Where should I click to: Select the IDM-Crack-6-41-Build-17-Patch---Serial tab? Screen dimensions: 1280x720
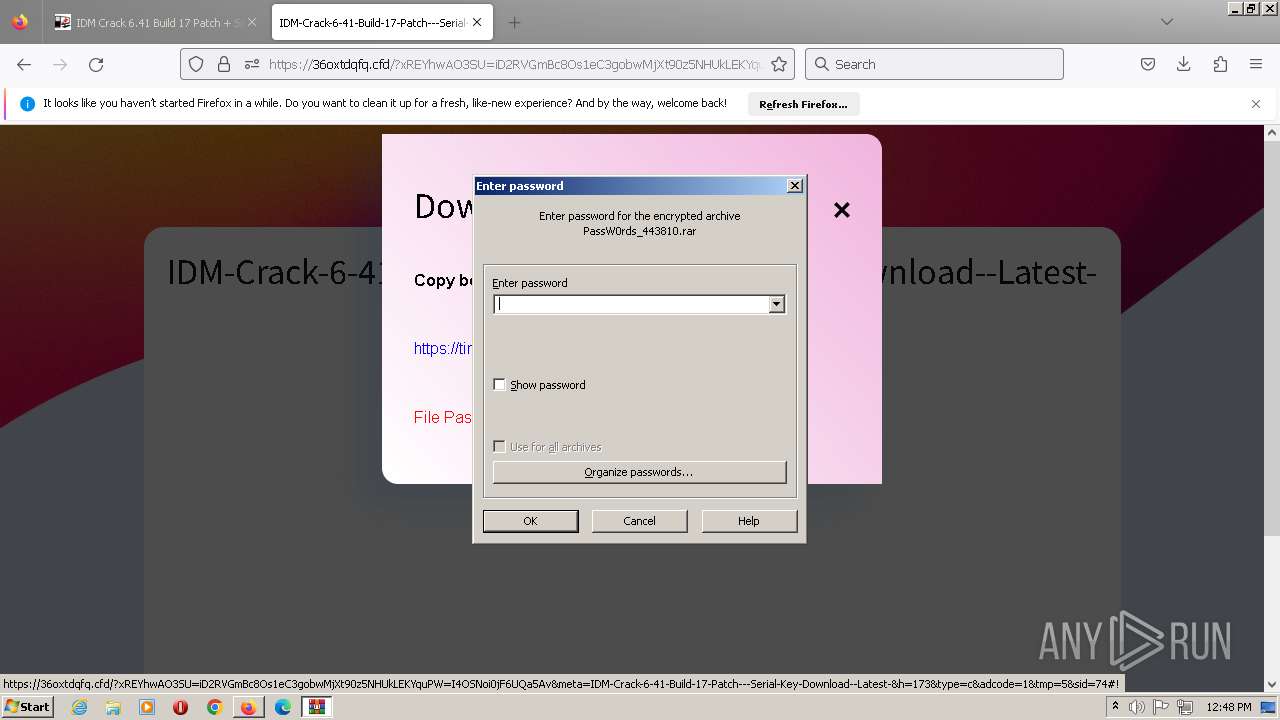[x=380, y=22]
